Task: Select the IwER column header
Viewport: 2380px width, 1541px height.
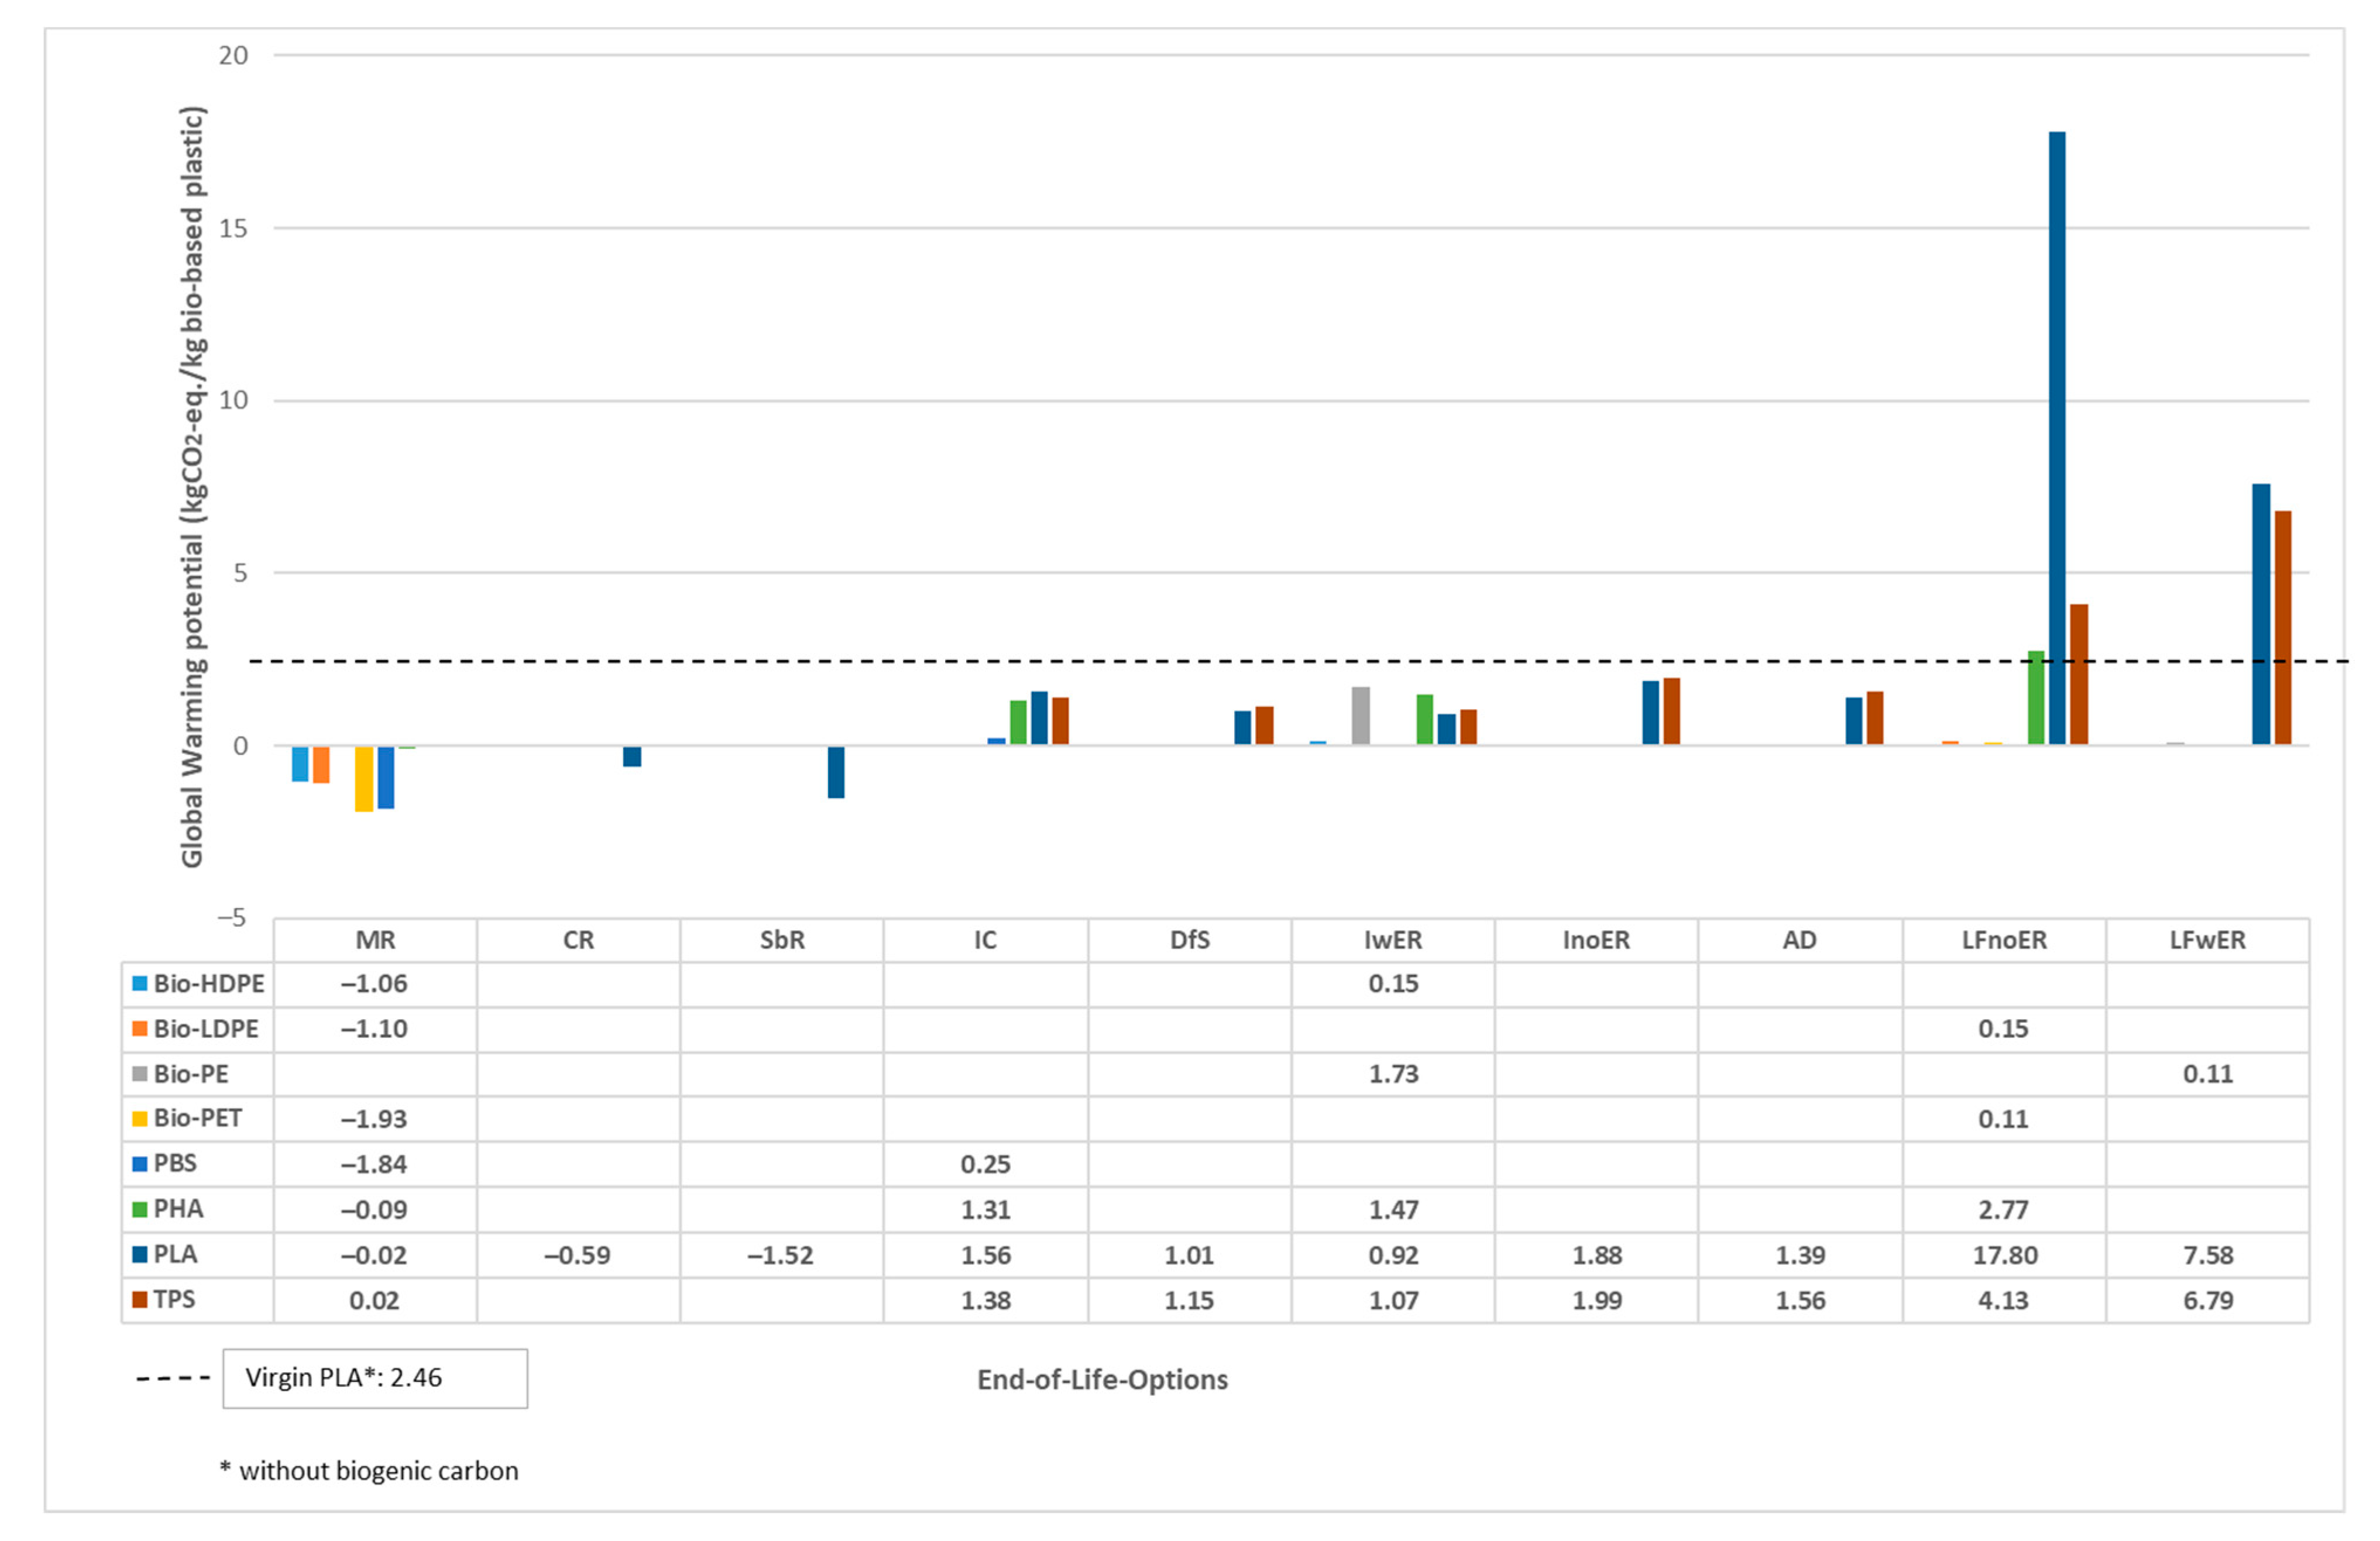Action: (1393, 940)
